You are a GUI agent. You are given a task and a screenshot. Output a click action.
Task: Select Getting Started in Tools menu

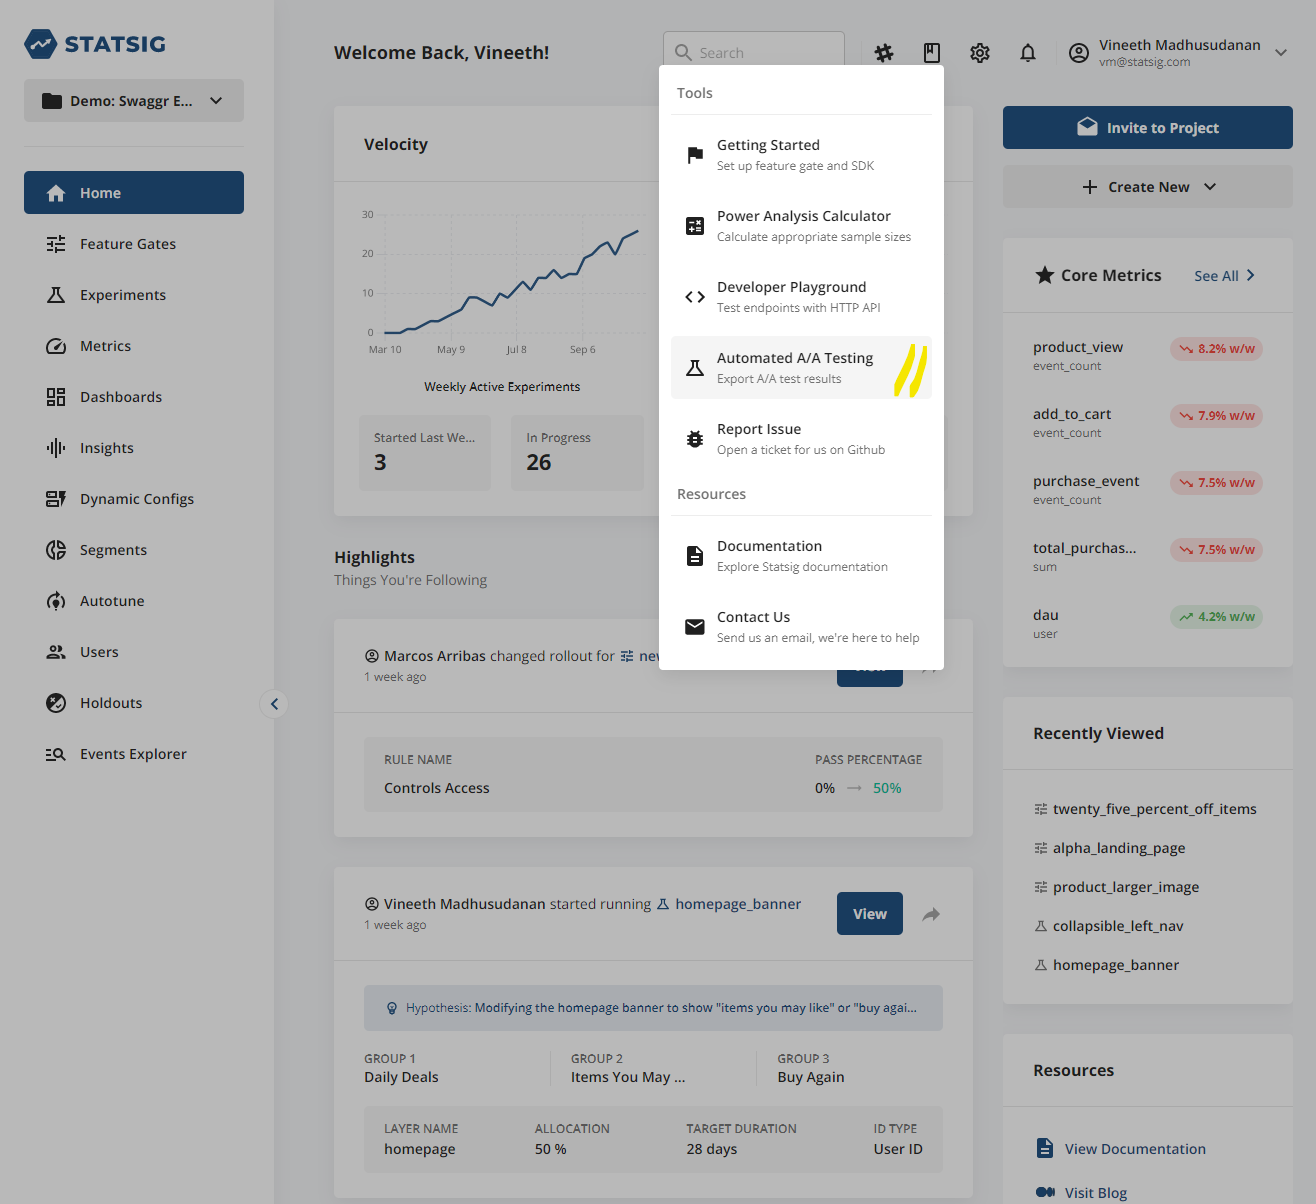(801, 155)
